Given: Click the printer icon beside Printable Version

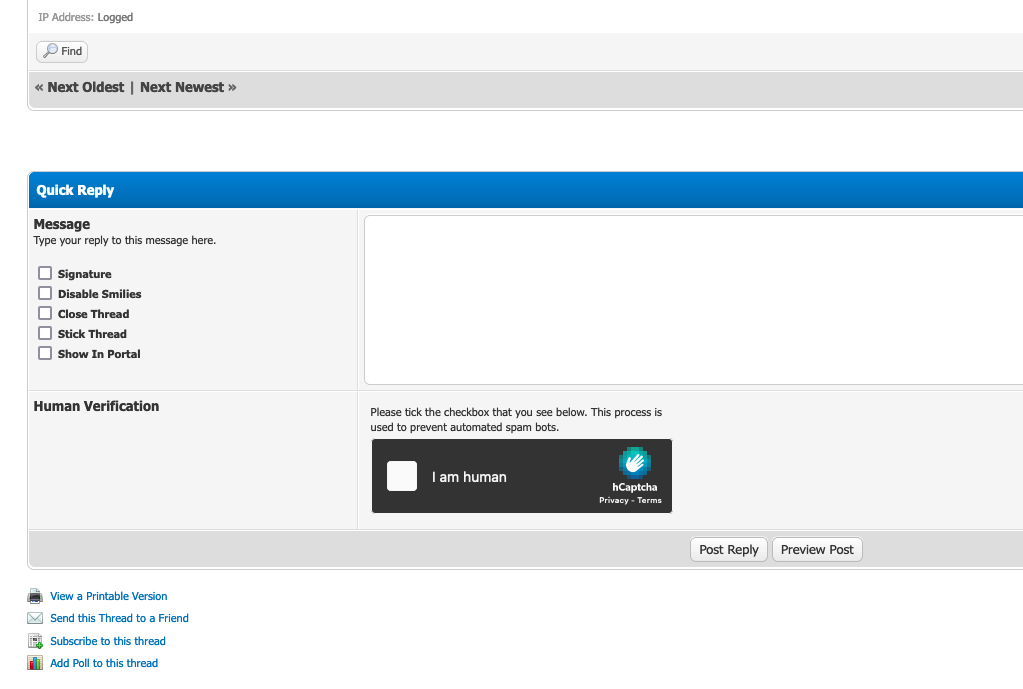Looking at the screenshot, I should pos(35,596).
